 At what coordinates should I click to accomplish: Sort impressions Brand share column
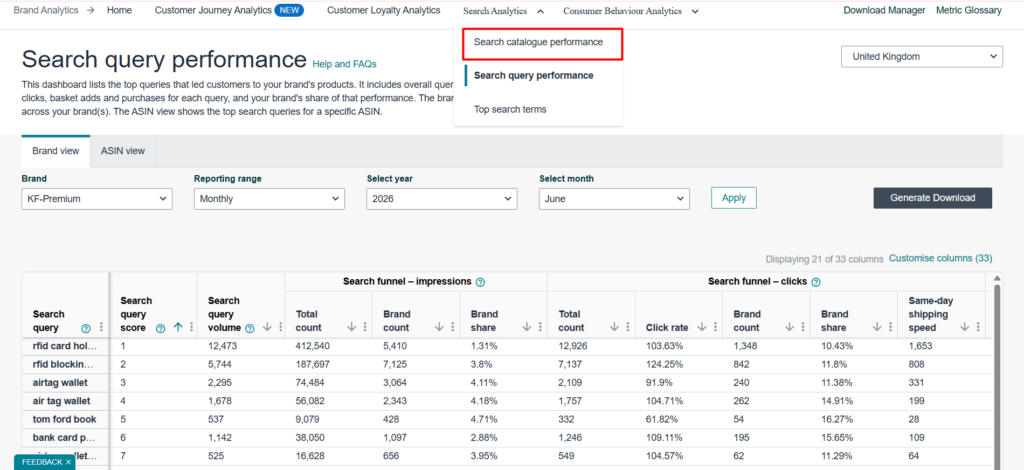(x=527, y=328)
